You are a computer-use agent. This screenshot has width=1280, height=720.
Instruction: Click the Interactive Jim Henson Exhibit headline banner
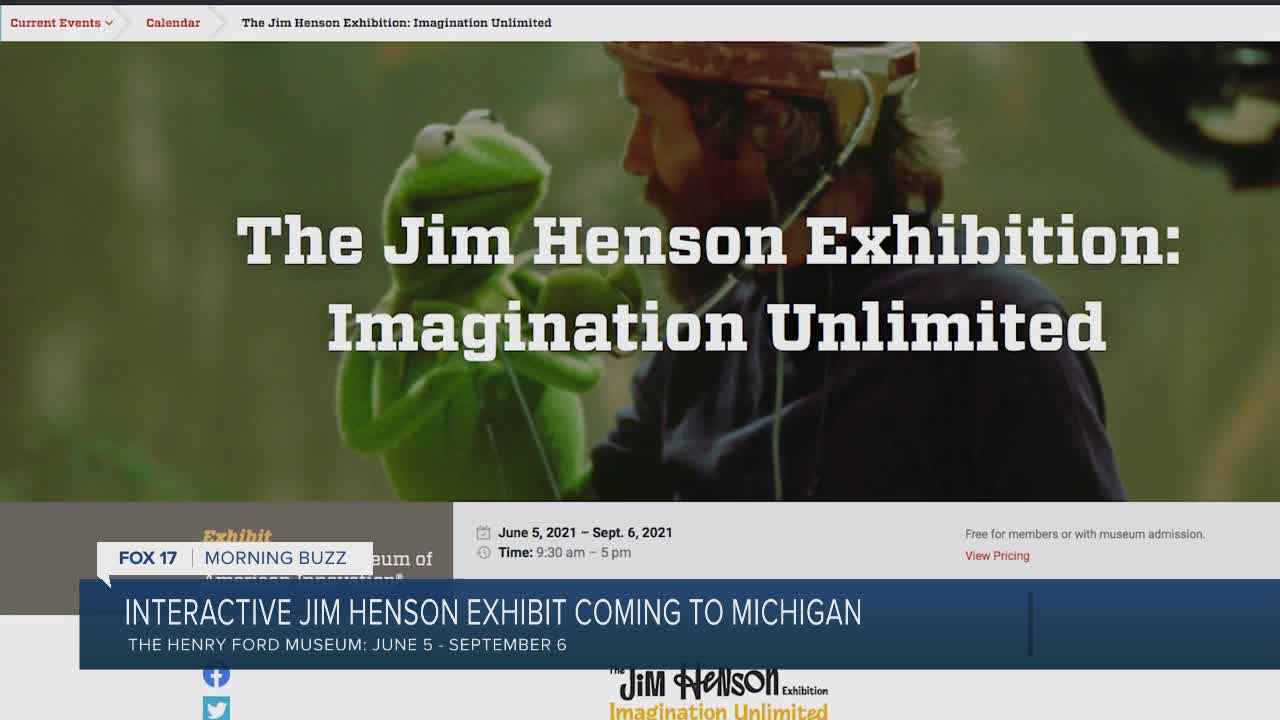[x=493, y=612]
